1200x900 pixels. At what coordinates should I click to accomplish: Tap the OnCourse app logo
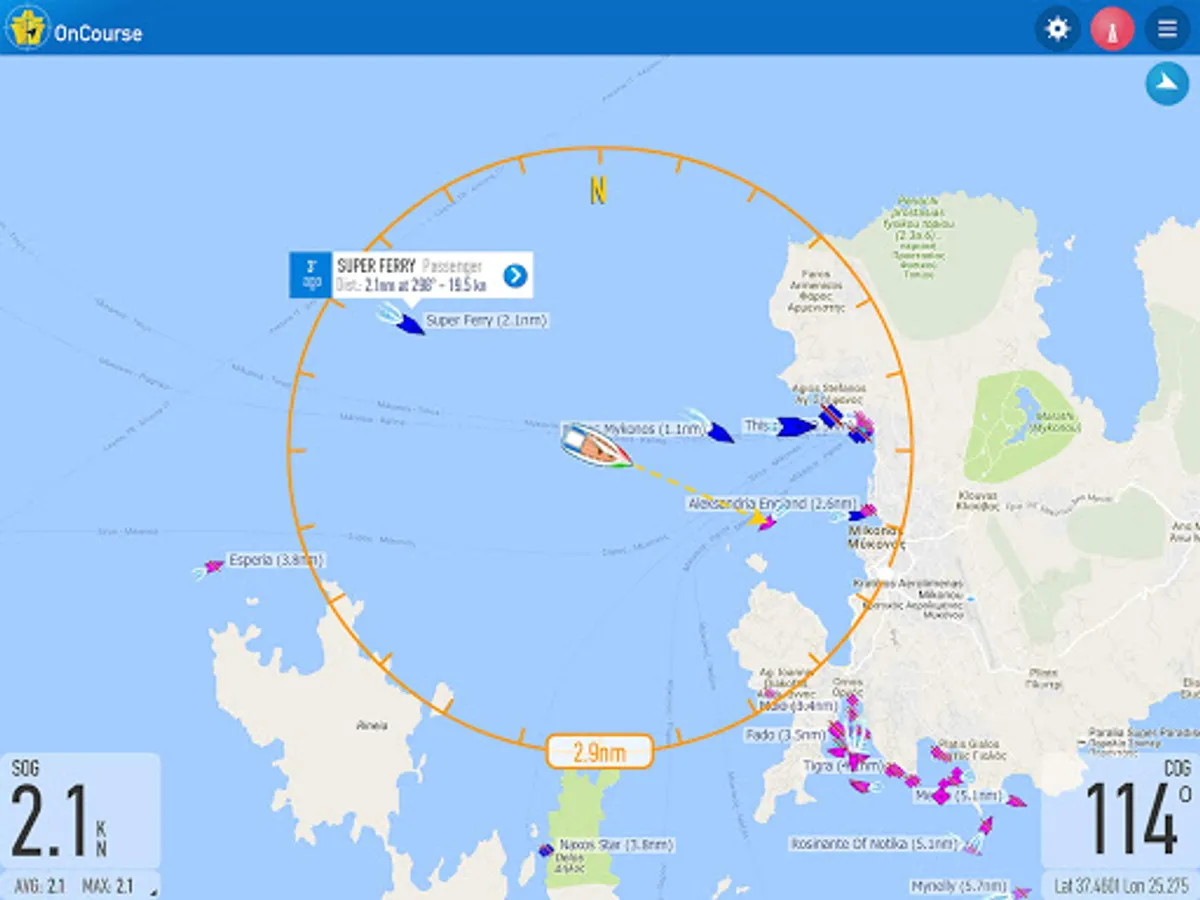click(27, 28)
